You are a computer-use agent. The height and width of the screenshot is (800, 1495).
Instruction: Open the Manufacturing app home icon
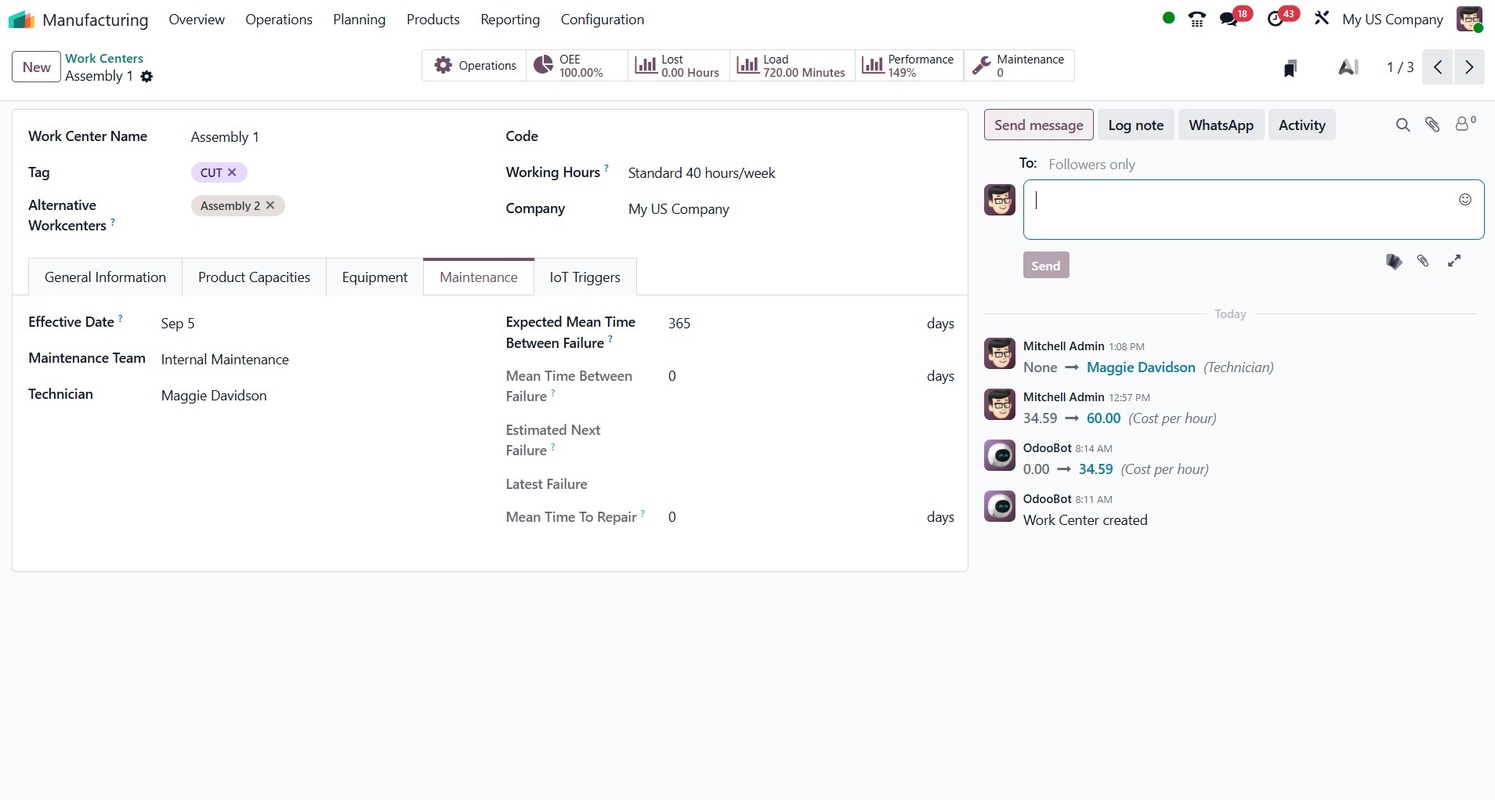(21, 19)
